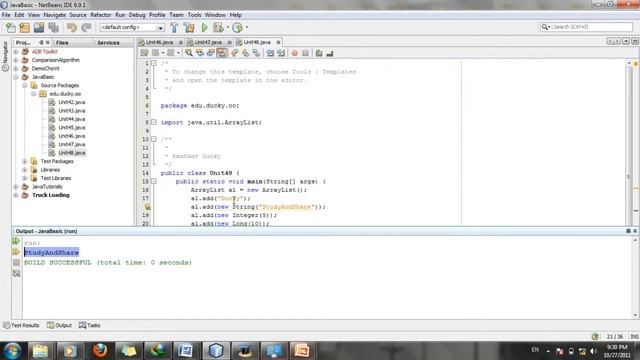This screenshot has width=640, height=360.
Task: Select Unit45.java in project tree
Action: coord(71,127)
